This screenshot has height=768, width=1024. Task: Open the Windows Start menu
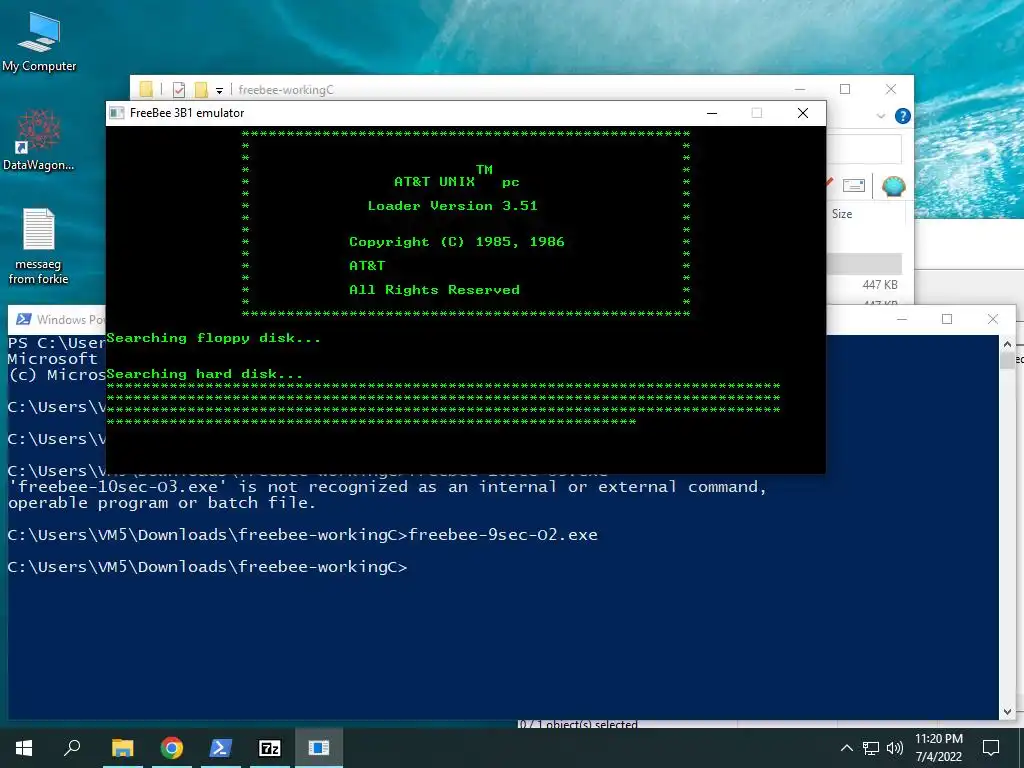pos(24,748)
